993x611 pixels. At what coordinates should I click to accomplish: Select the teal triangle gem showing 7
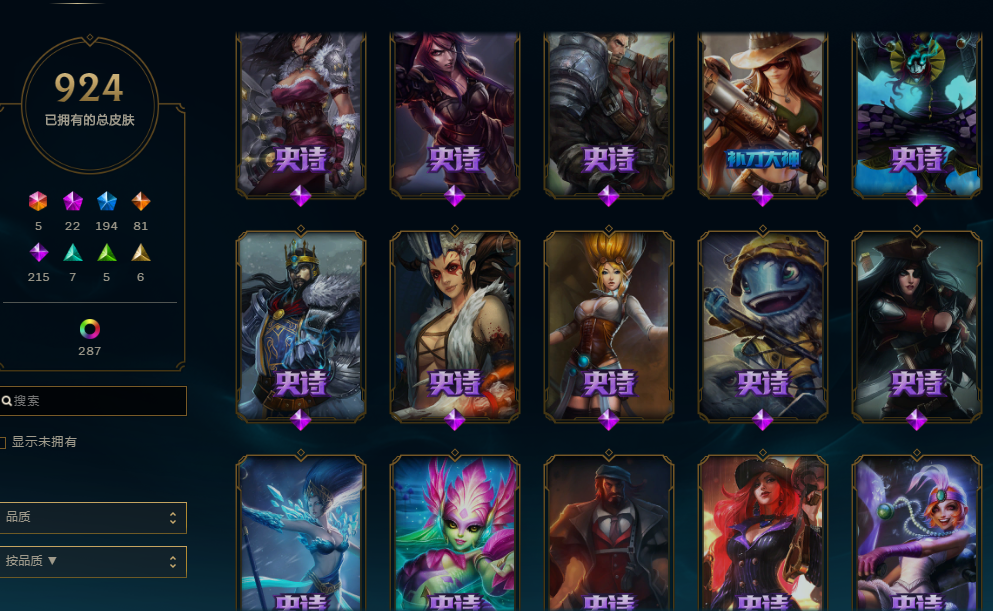tap(73, 253)
